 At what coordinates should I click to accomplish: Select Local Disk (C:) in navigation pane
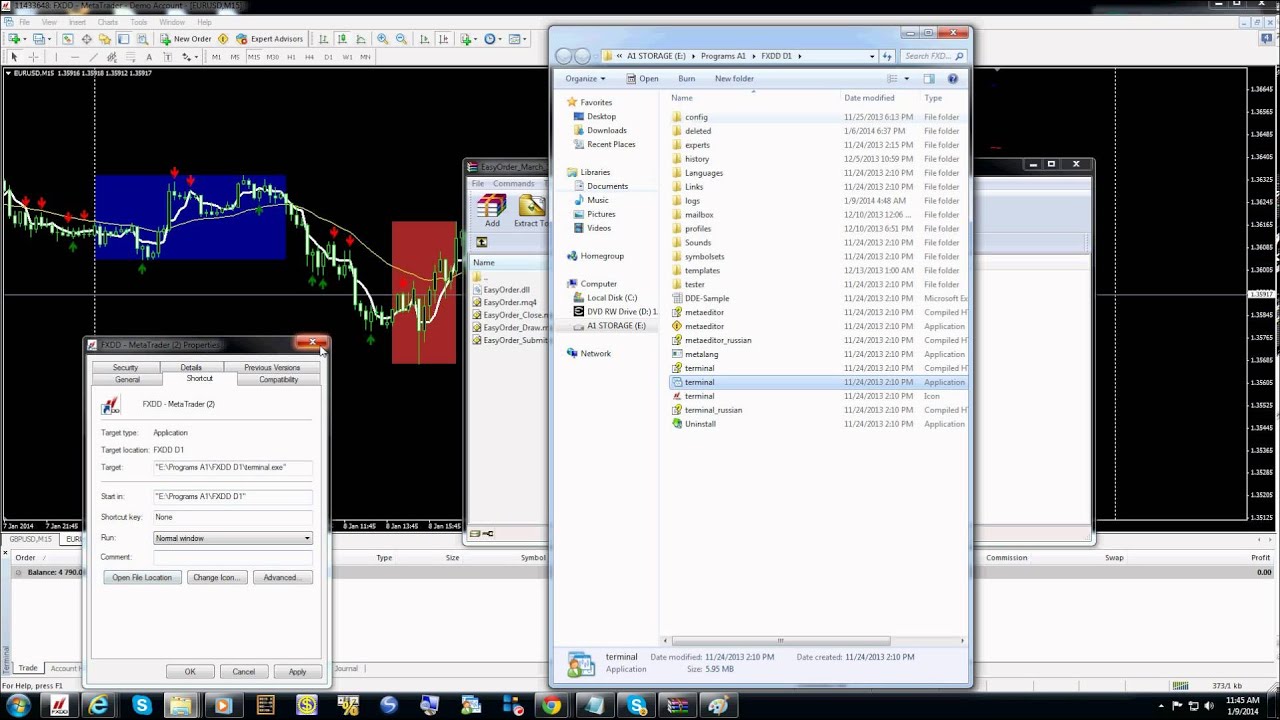coord(611,298)
